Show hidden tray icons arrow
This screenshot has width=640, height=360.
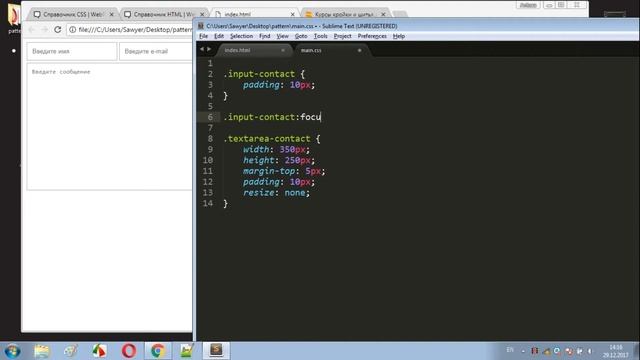523,351
